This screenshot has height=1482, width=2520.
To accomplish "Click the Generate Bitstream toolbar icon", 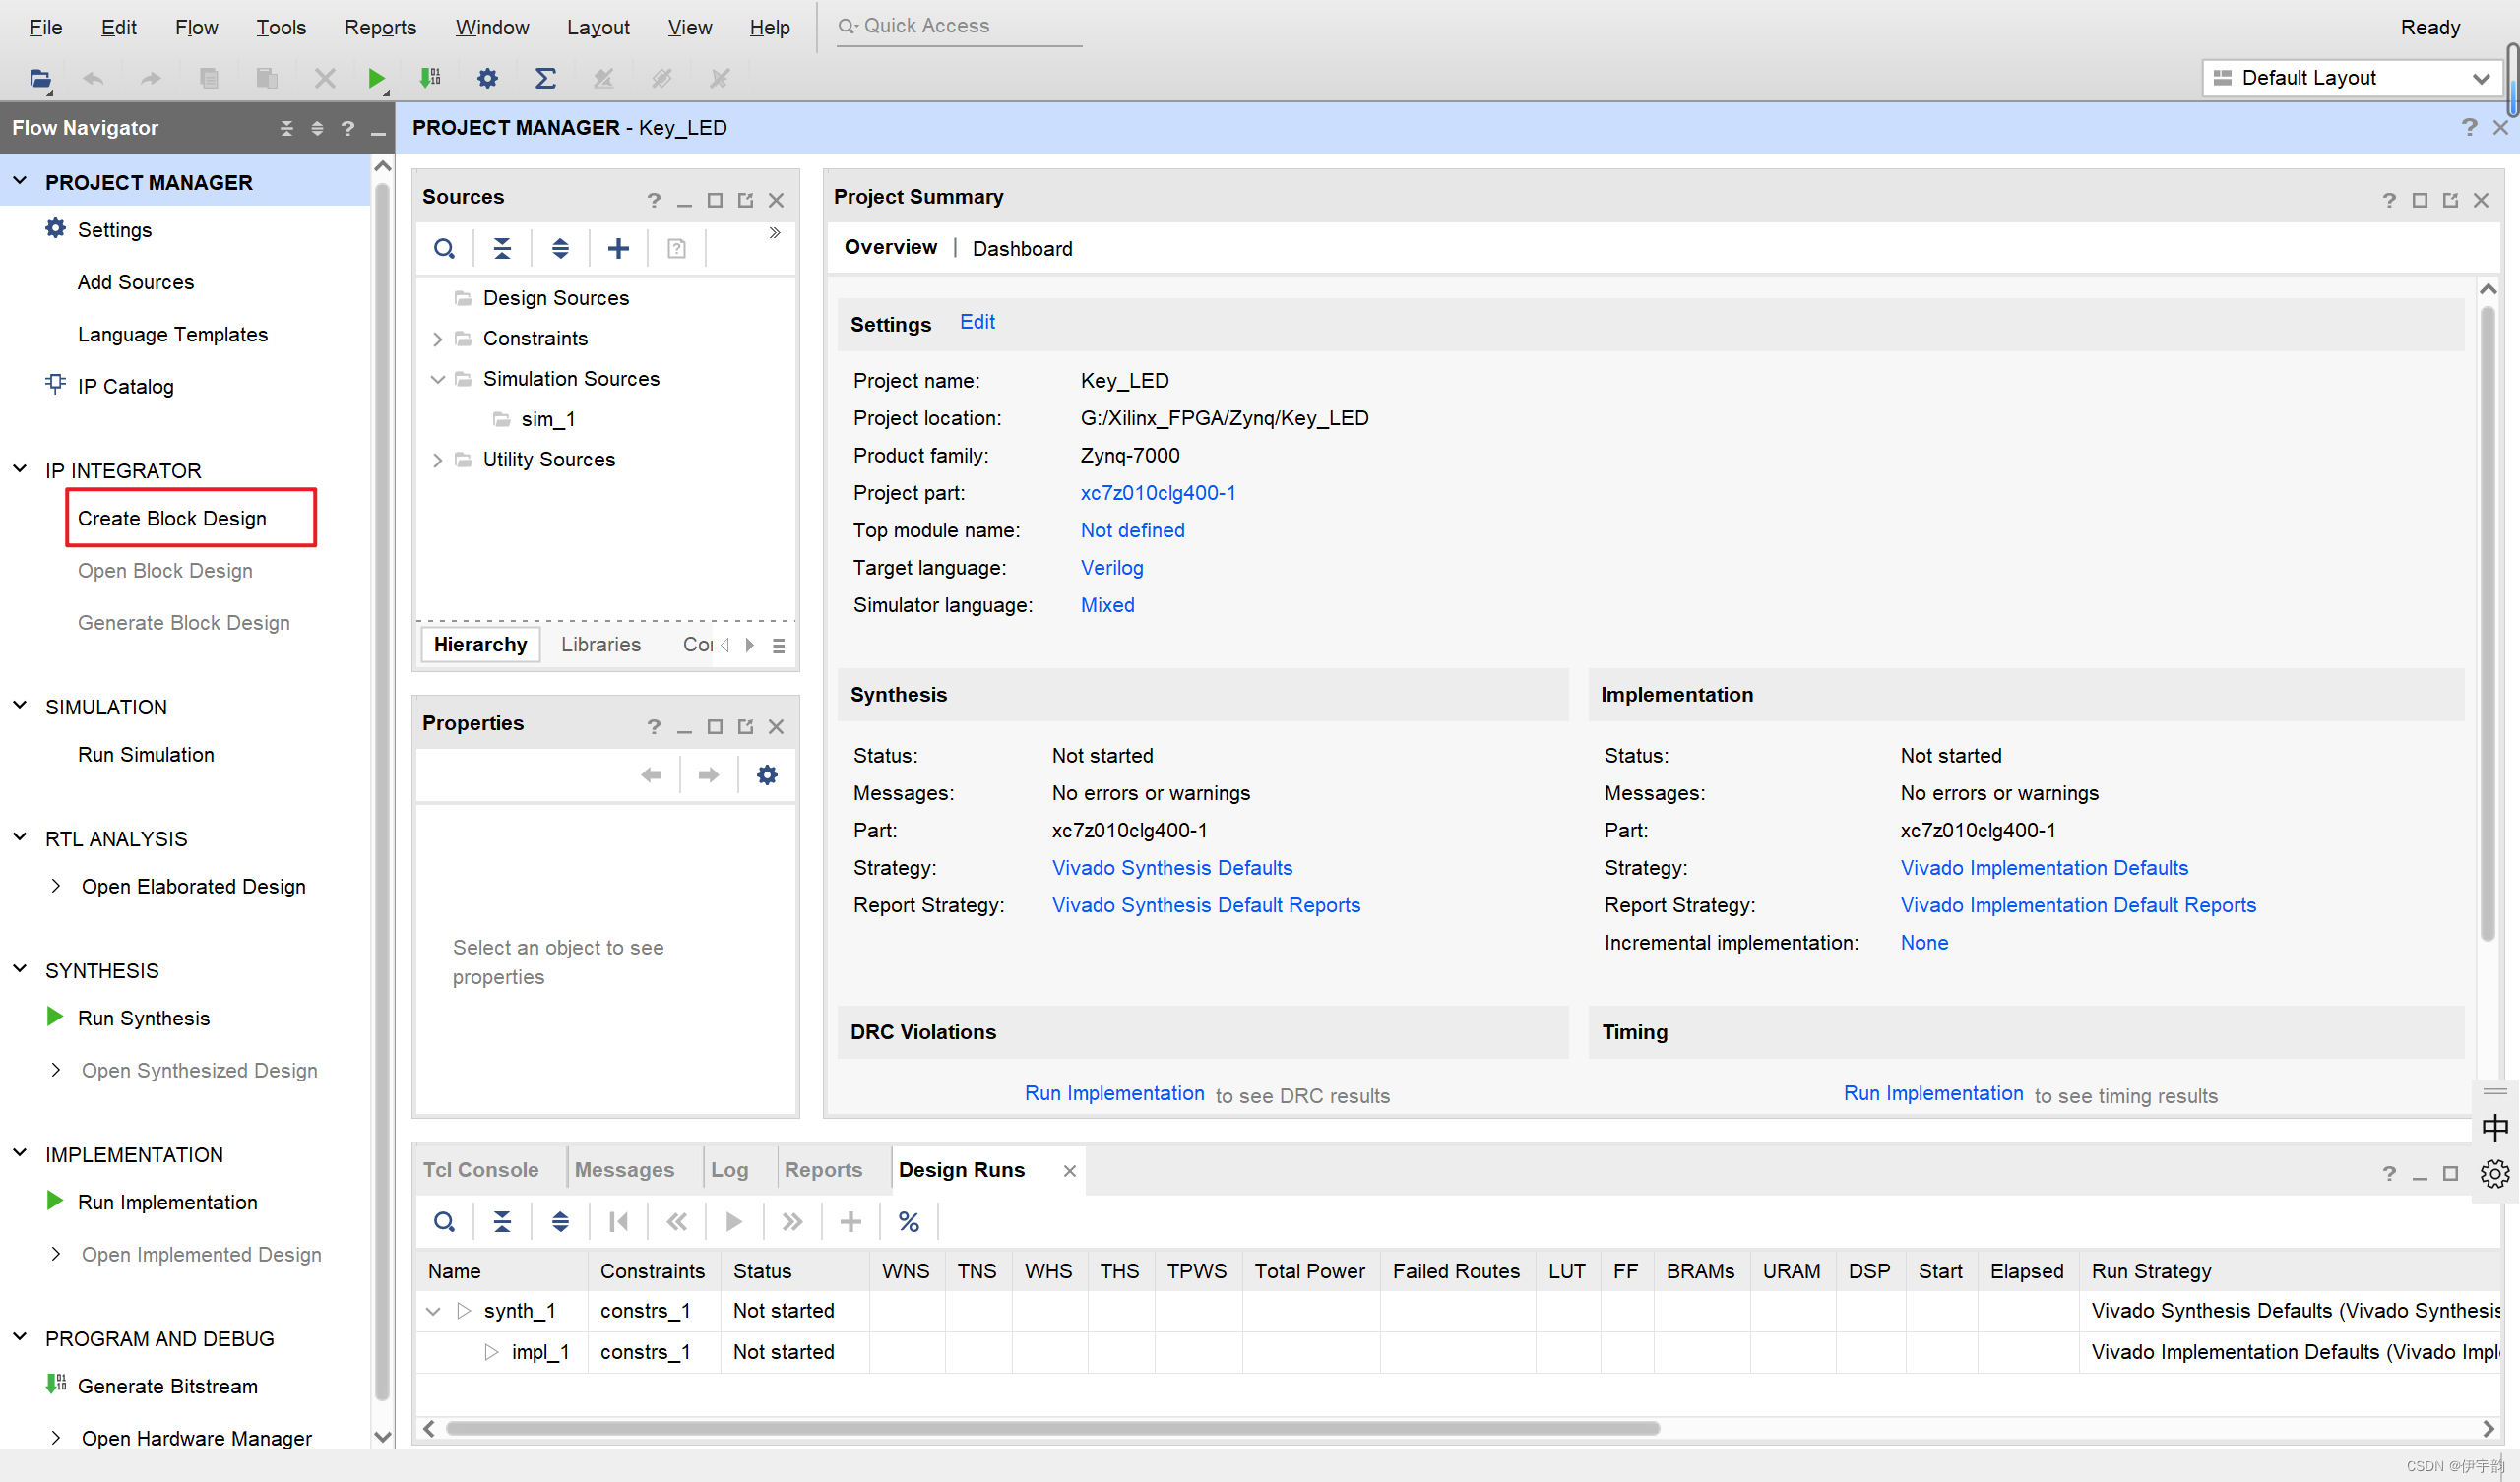I will [430, 78].
